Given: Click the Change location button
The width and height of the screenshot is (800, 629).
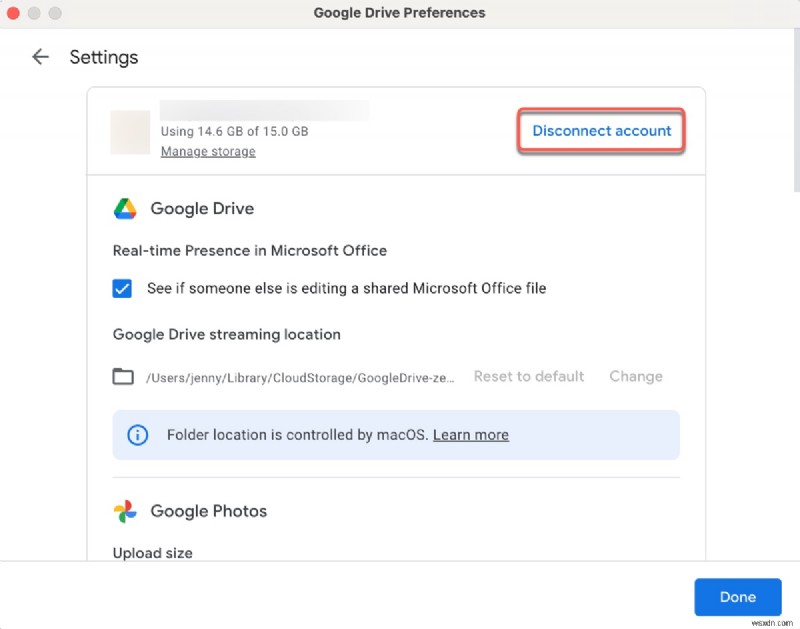Looking at the screenshot, I should (x=636, y=376).
